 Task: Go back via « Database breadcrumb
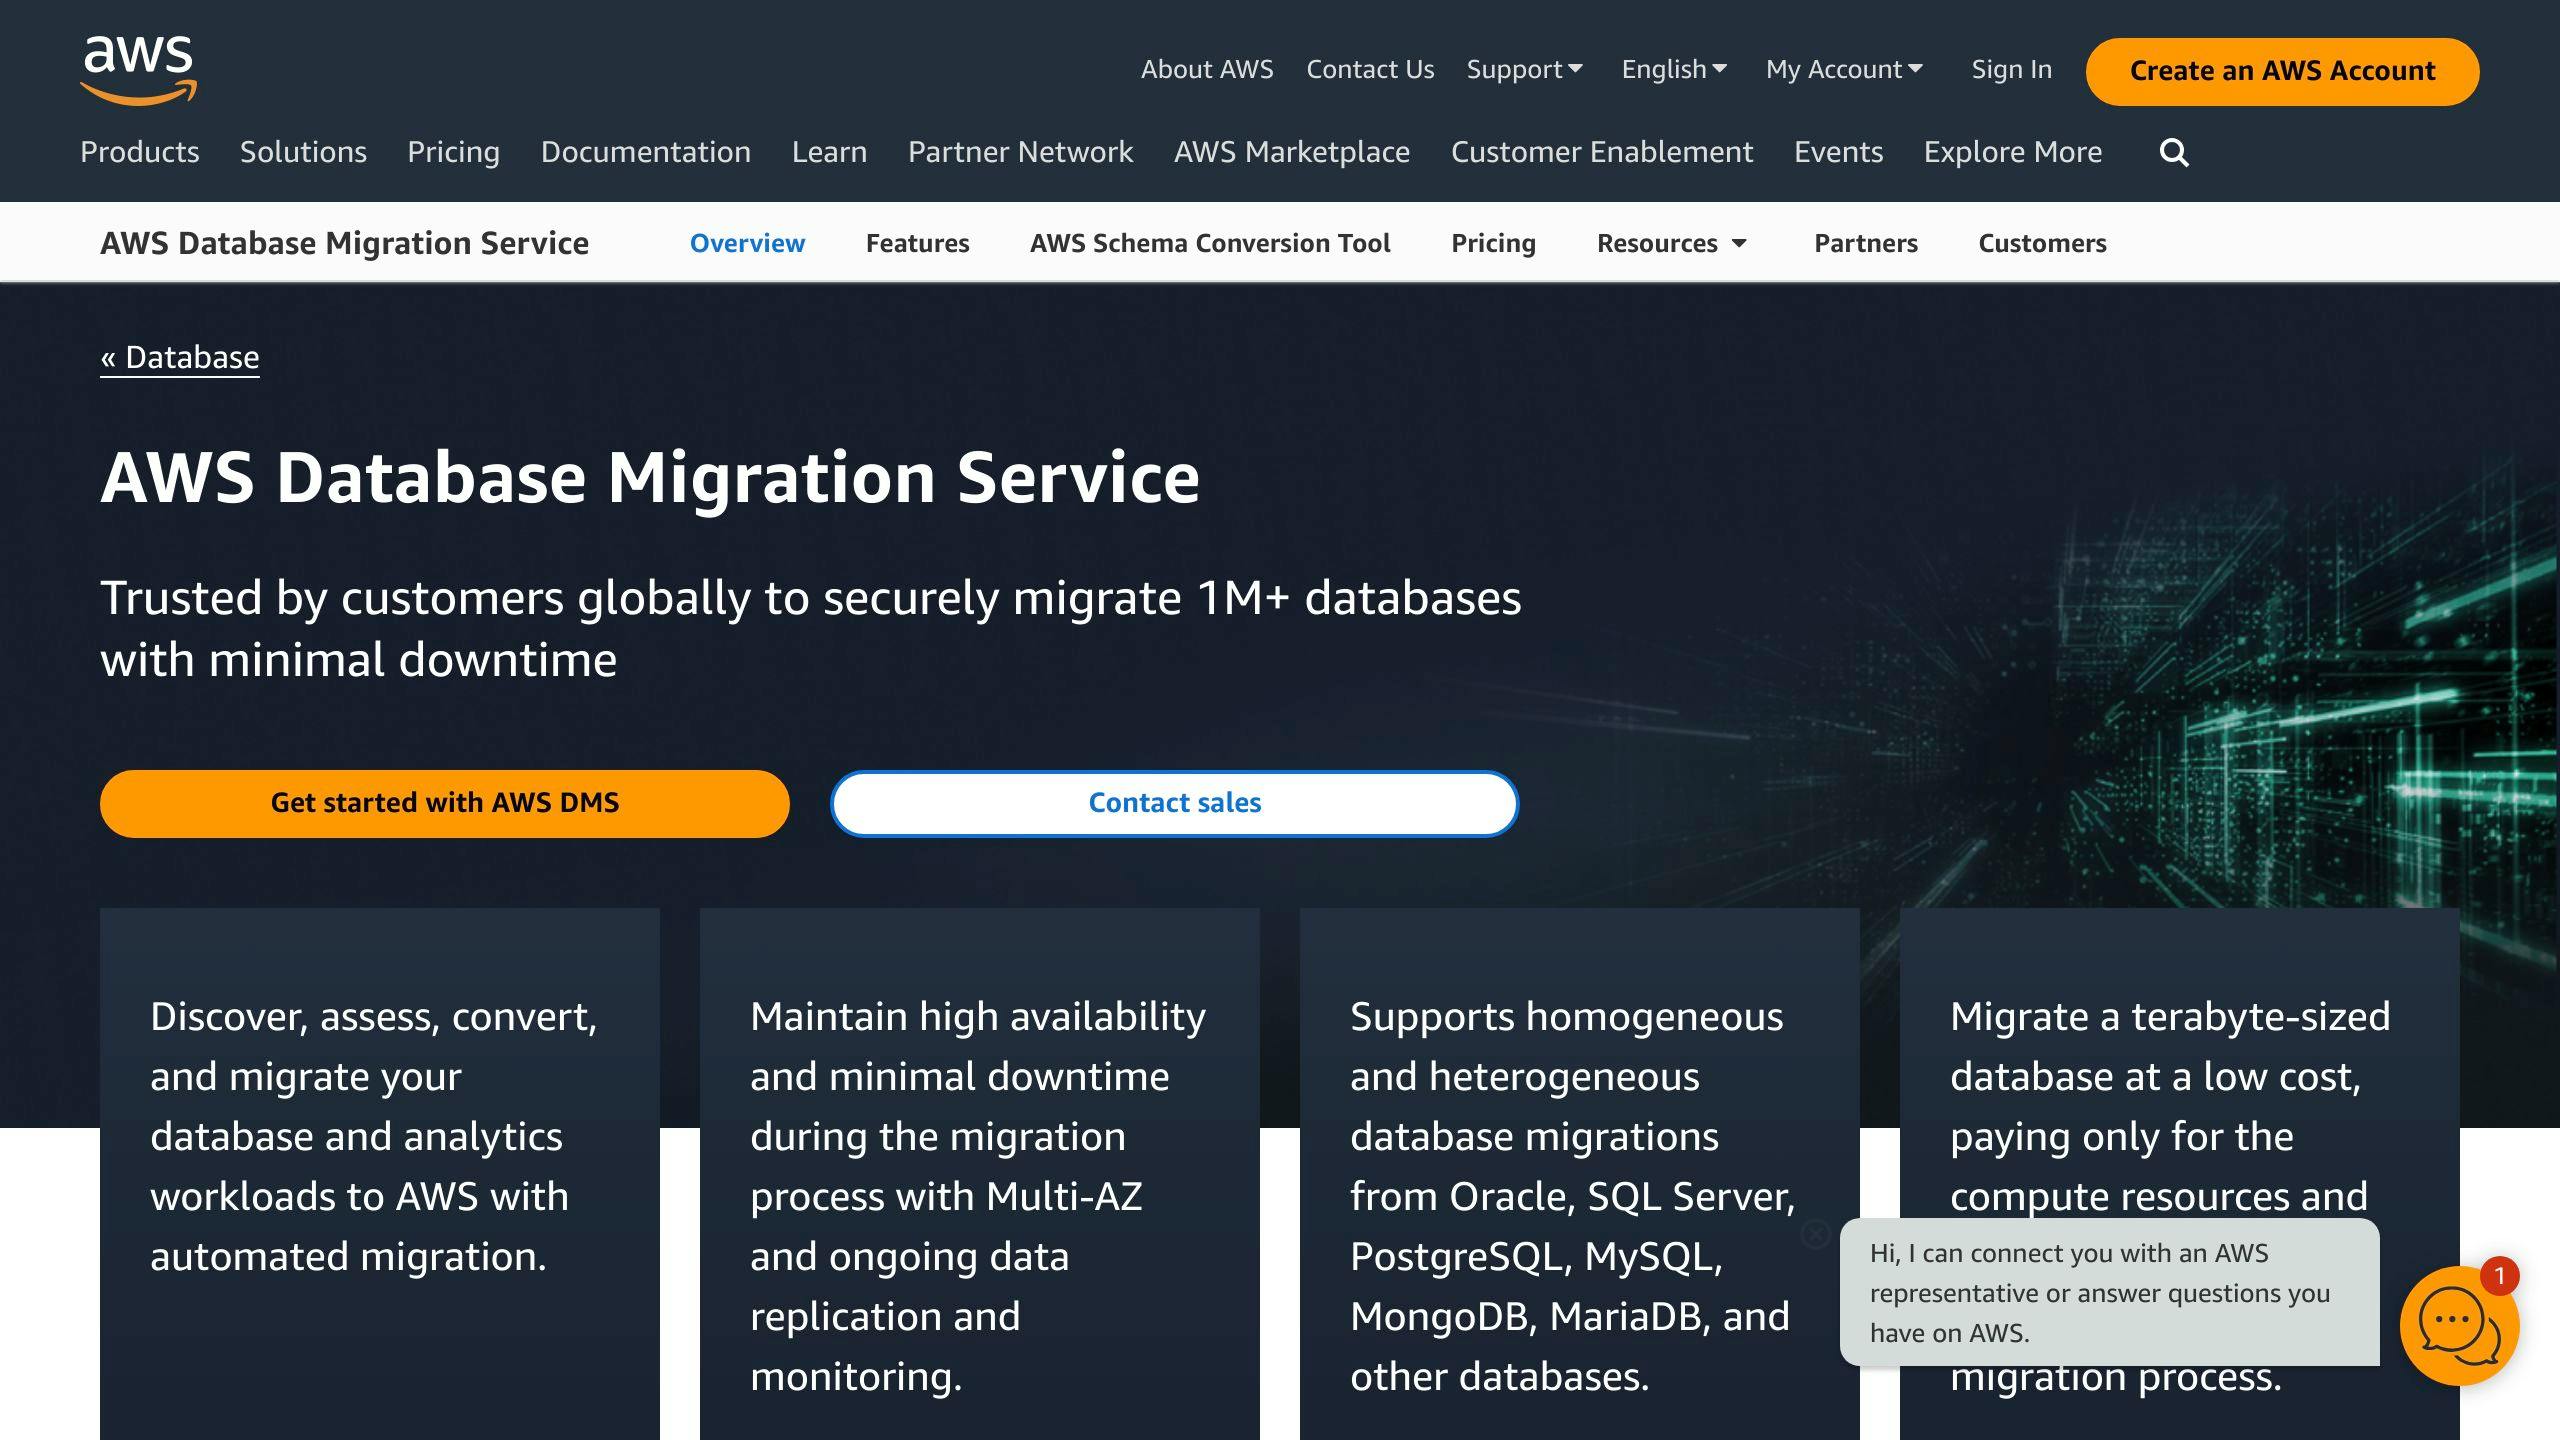pyautogui.click(x=180, y=357)
